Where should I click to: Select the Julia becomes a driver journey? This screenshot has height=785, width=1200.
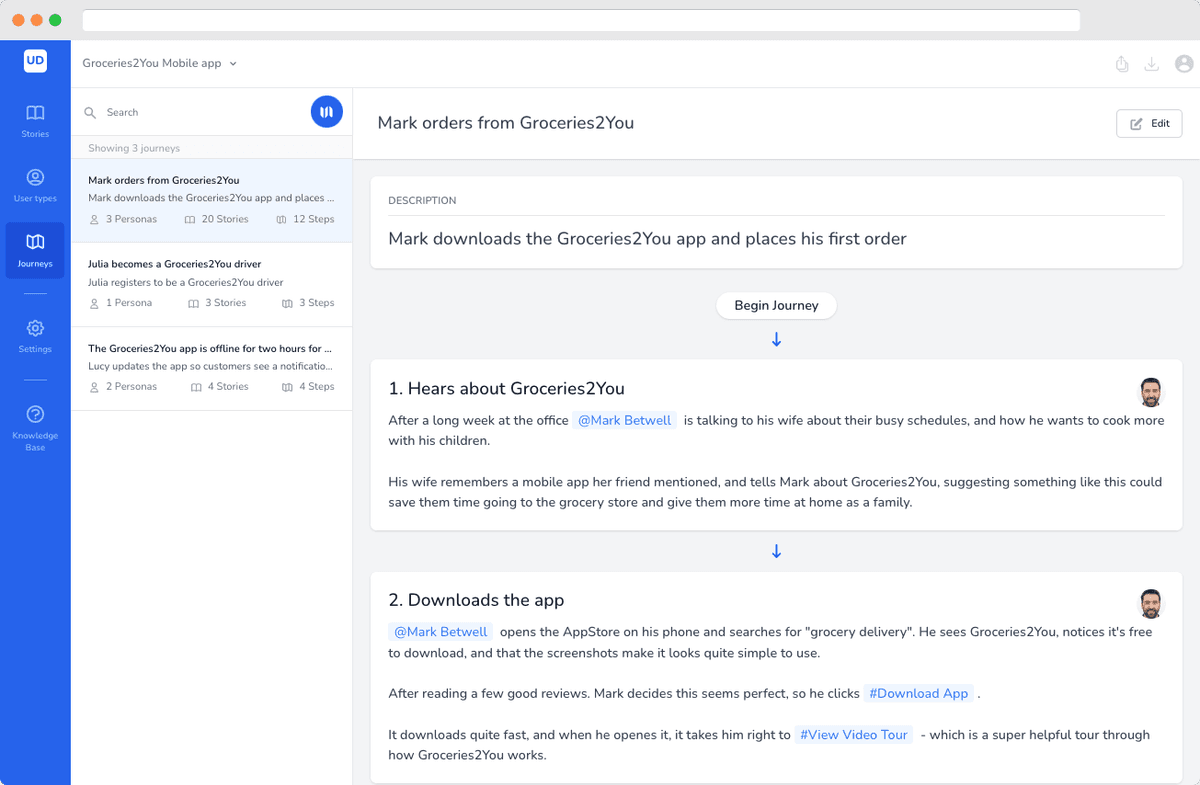pos(211,282)
